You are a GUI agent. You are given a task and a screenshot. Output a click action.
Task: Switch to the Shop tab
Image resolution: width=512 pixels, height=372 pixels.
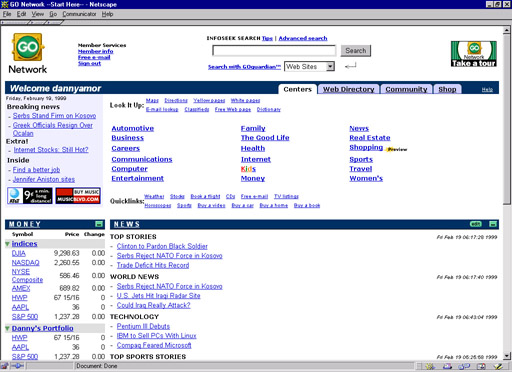(447, 89)
